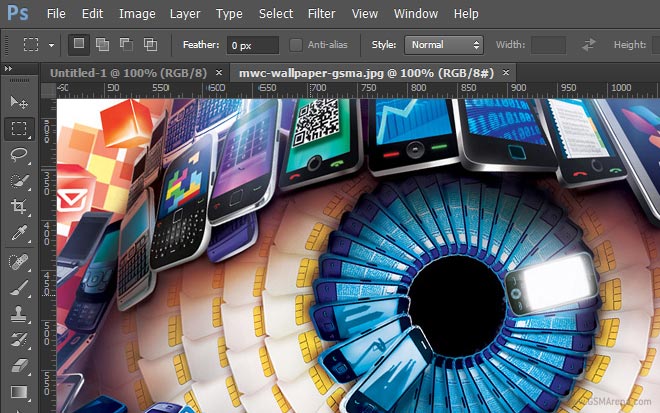This screenshot has height=413, width=660.
Task: Open the File menu
Action: click(56, 13)
